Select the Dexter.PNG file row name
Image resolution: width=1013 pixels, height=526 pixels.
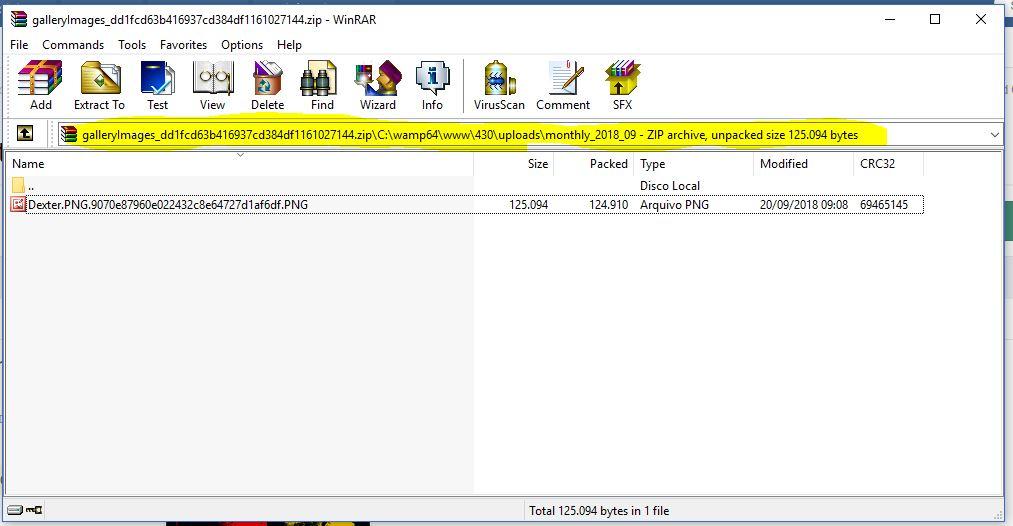(168, 204)
